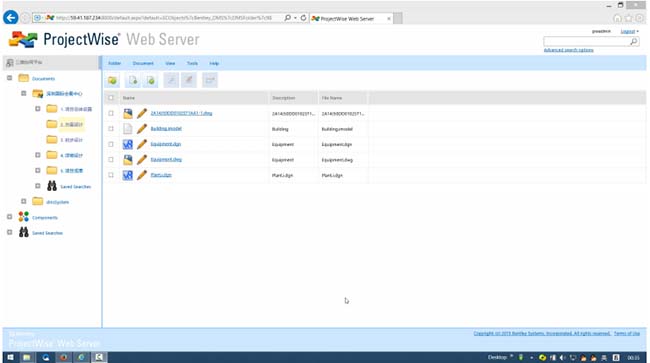Open the Equipment.dwg document link

[166, 159]
